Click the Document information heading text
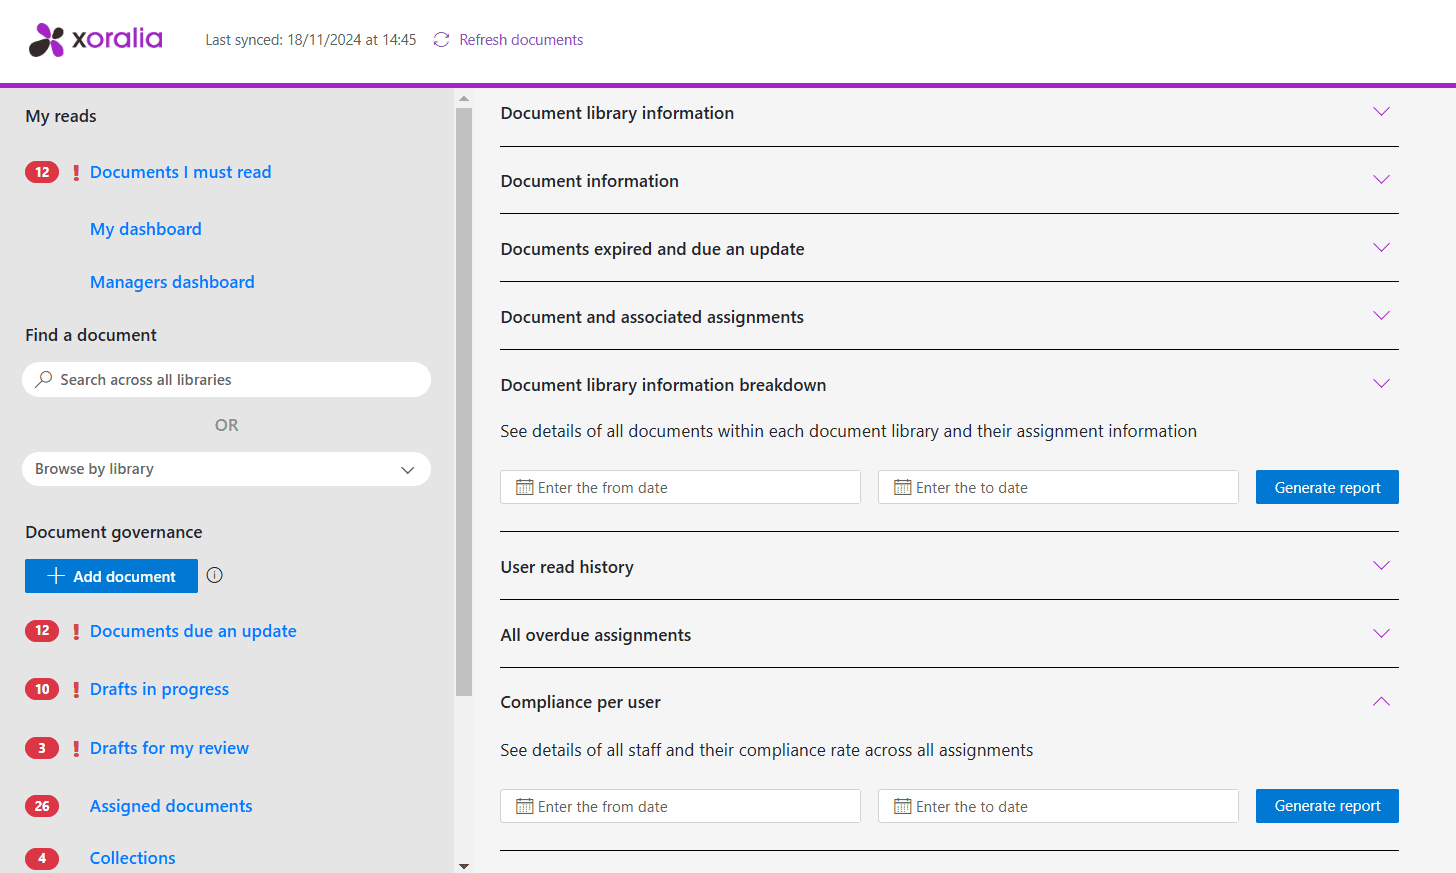 pos(589,181)
